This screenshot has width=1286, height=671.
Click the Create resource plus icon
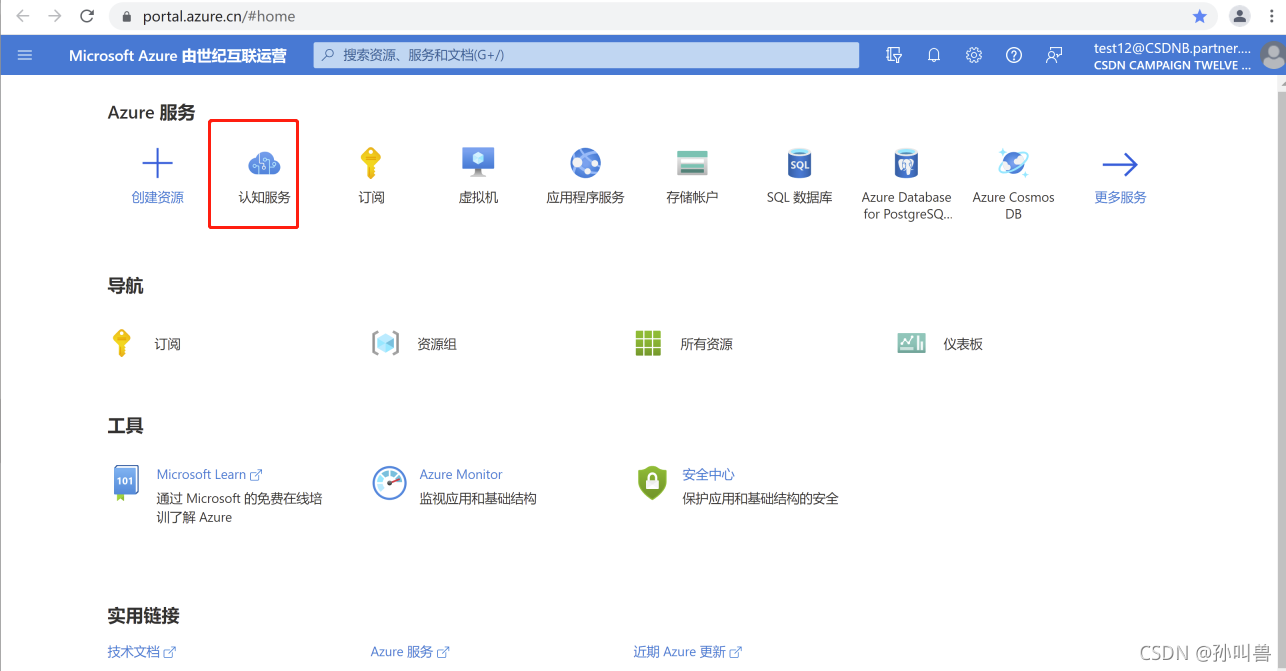(x=157, y=163)
